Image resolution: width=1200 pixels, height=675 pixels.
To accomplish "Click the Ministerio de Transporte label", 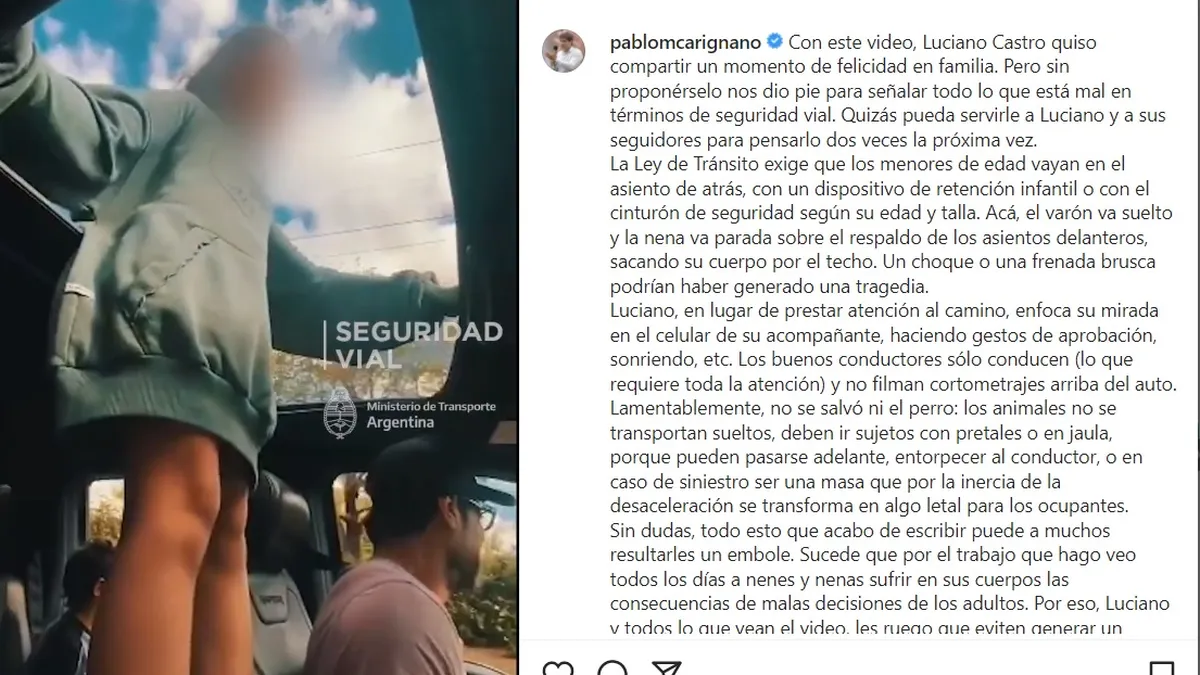I will coord(431,406).
